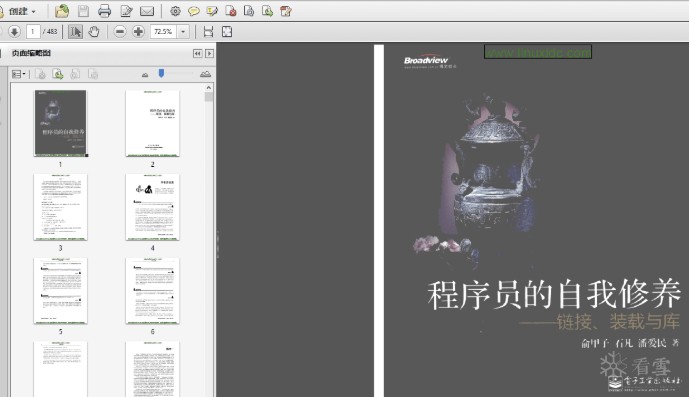This screenshot has width=689, height=397.
Task: Add a sticky note comment bubble
Action: [x=193, y=11]
